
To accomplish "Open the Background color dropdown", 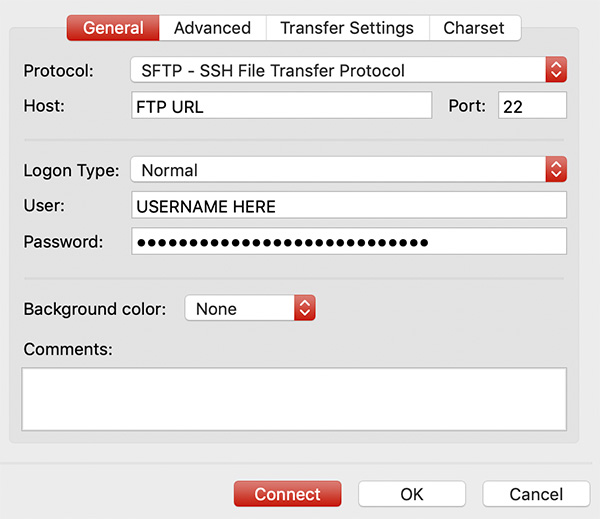I will (x=250, y=308).
